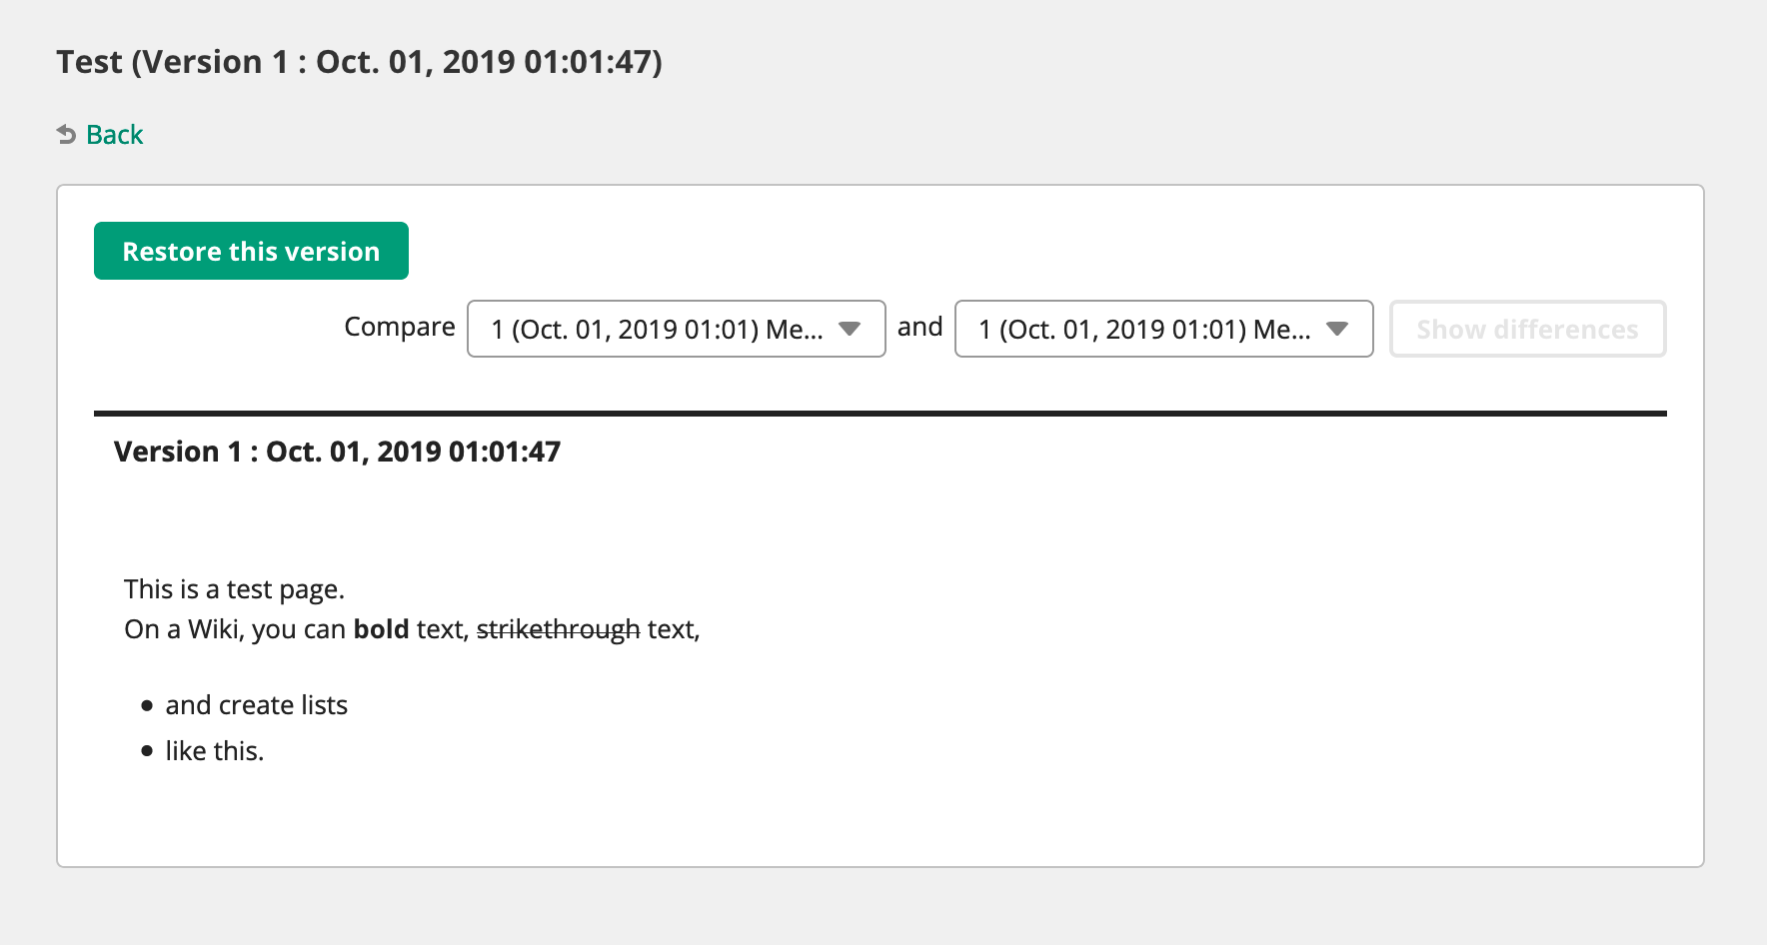
Task: Click the "On a Wiki, you can" text
Action: pyautogui.click(x=235, y=629)
